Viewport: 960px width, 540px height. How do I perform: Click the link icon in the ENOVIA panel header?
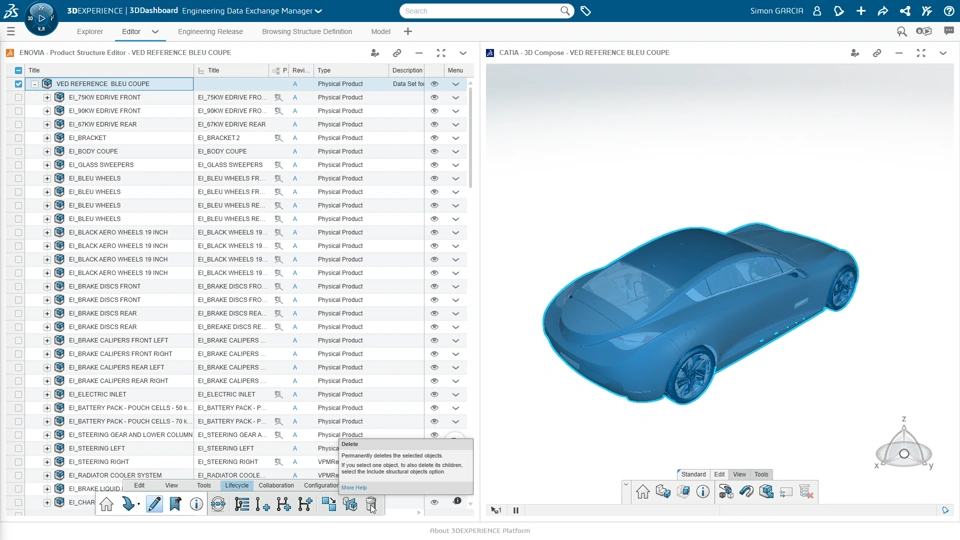pos(397,53)
